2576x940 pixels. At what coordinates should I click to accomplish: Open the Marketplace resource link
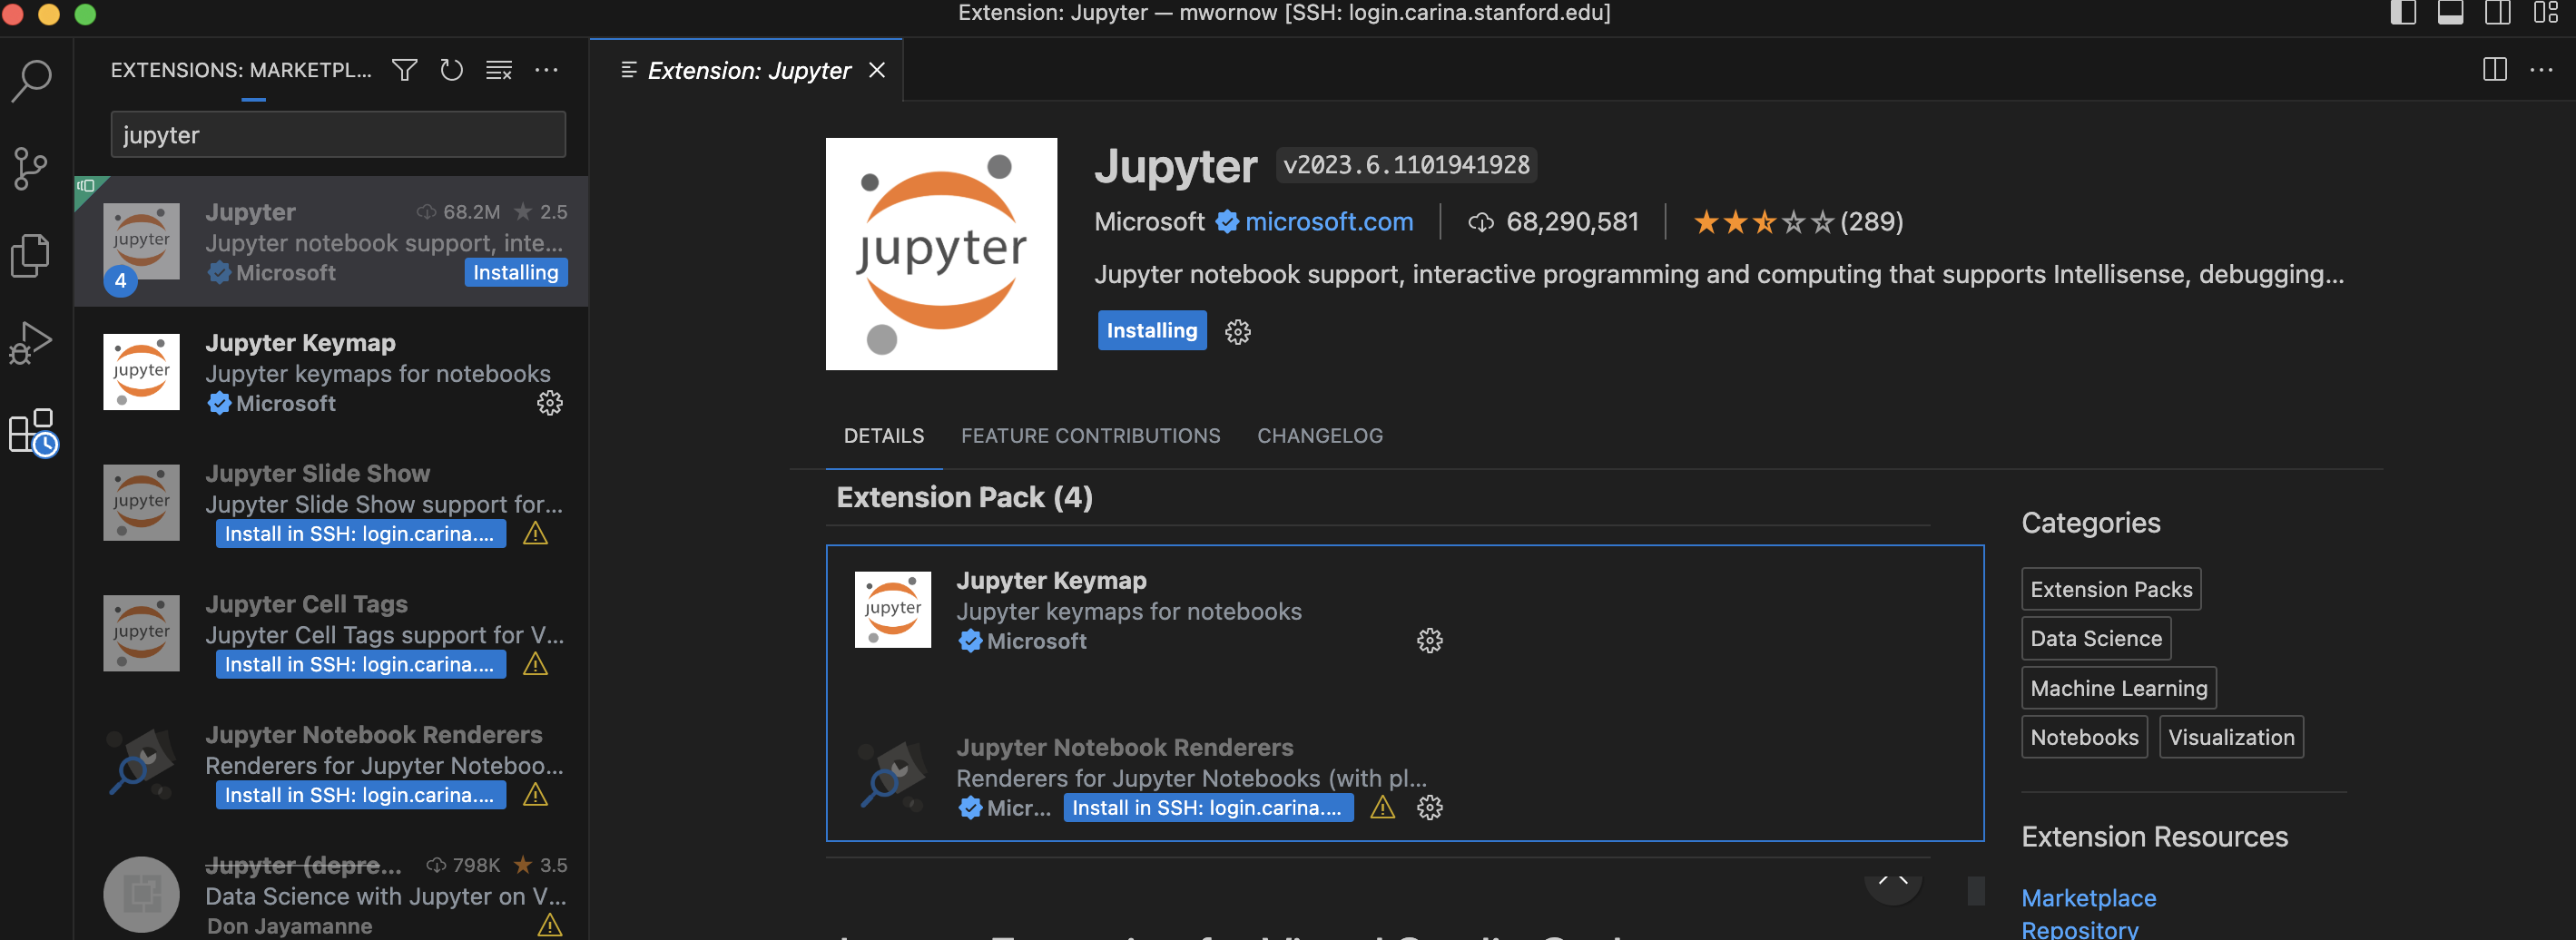click(x=2089, y=898)
